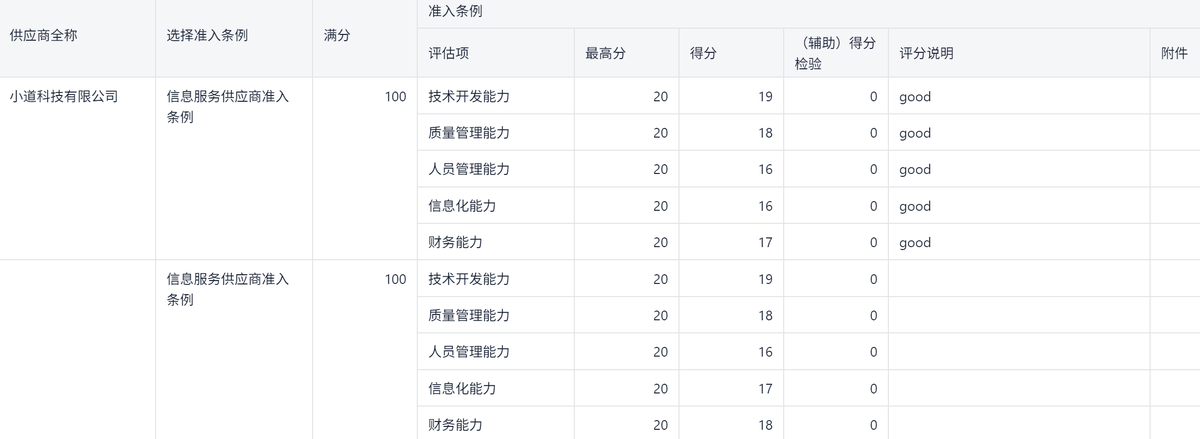This screenshot has width=1200, height=439.
Task: Click 小道科技有限公司's 信息服务供应商准入条例 cell
Action: coord(227,106)
